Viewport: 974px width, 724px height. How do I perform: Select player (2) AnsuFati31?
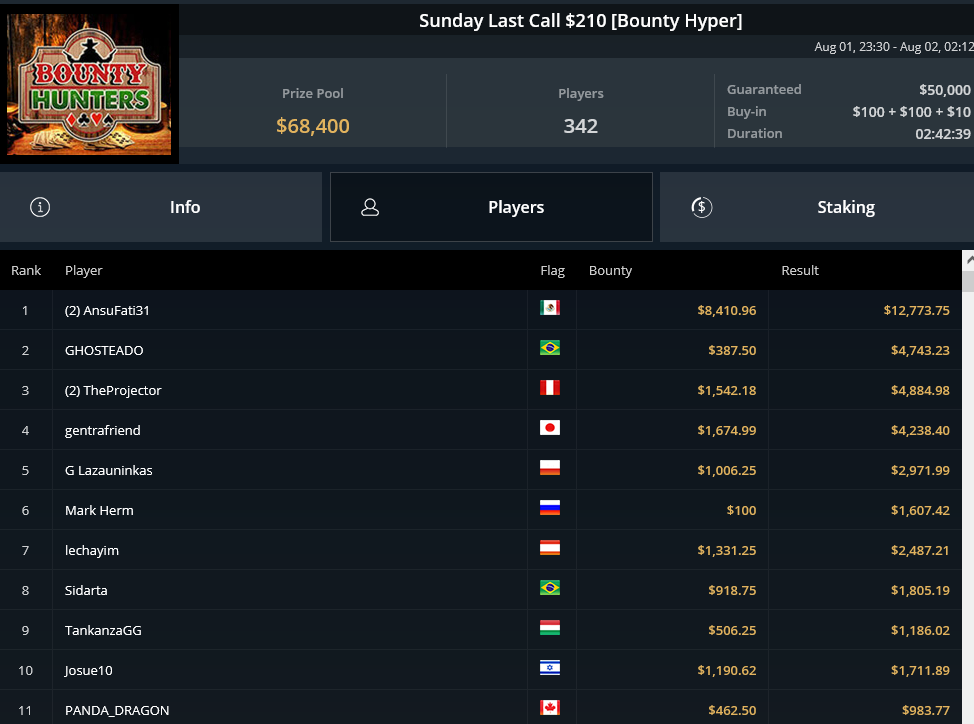click(x=107, y=310)
